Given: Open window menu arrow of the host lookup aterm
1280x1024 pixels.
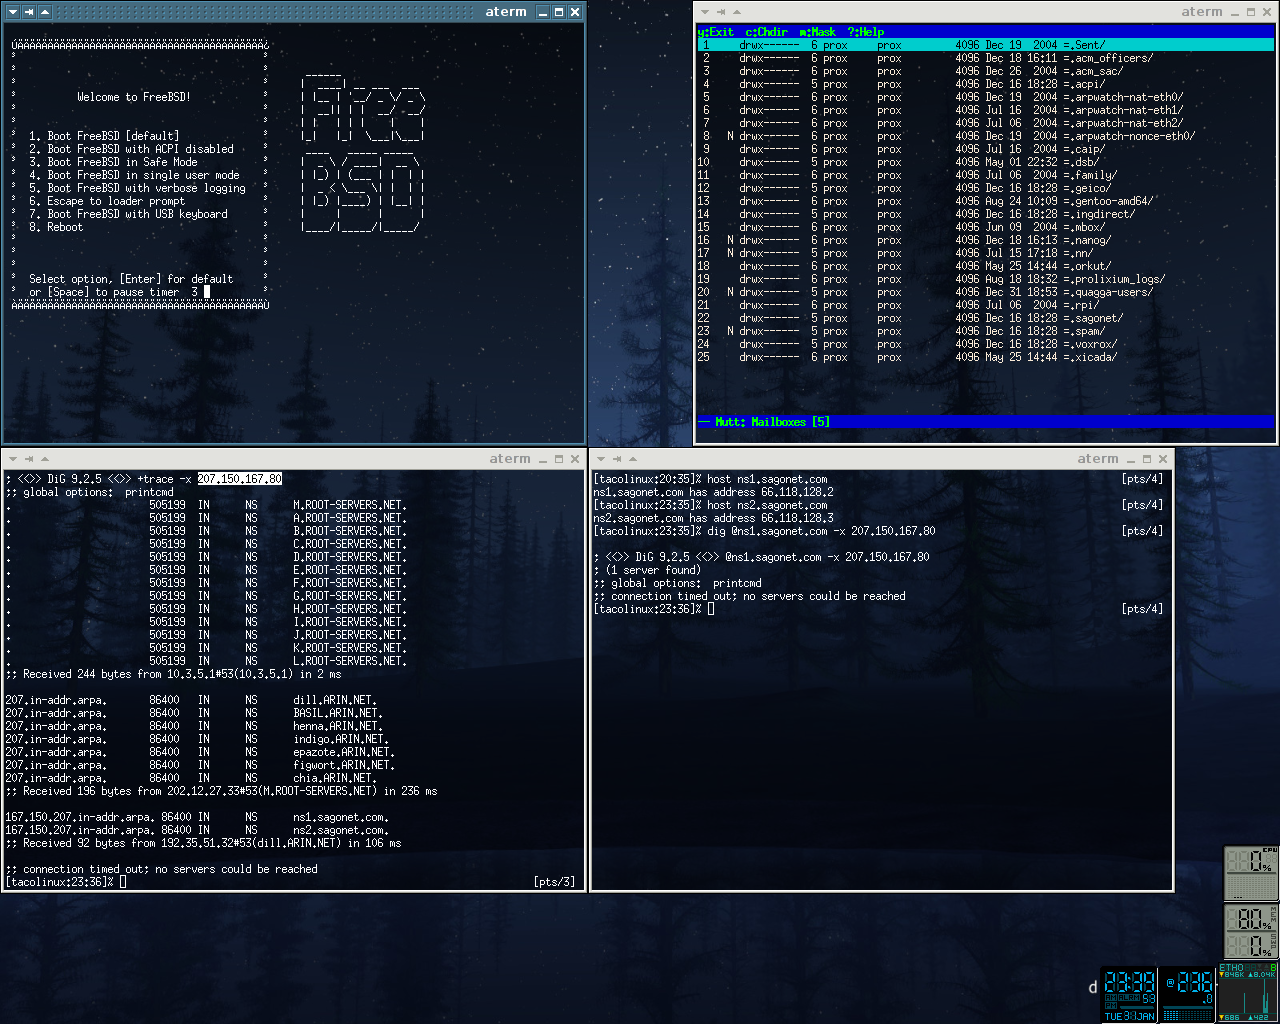Looking at the screenshot, I should tap(600, 459).
